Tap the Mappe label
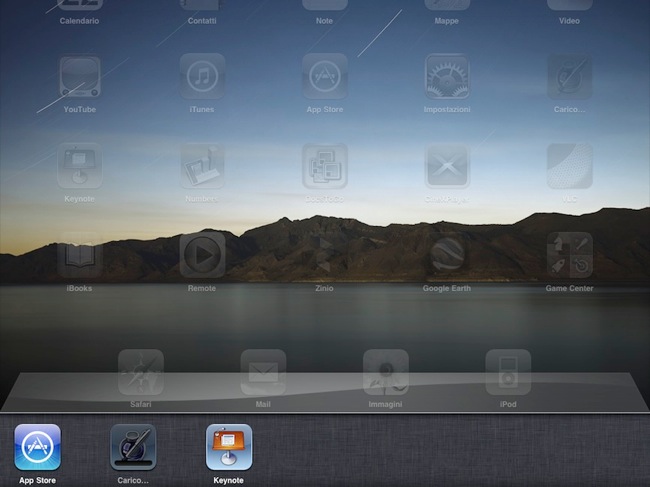 (446, 21)
